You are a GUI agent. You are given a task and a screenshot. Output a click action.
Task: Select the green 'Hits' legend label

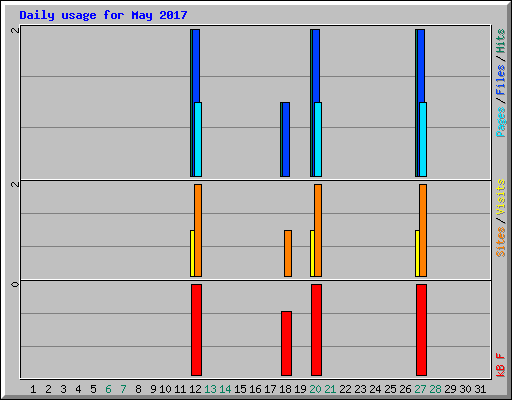point(501,41)
